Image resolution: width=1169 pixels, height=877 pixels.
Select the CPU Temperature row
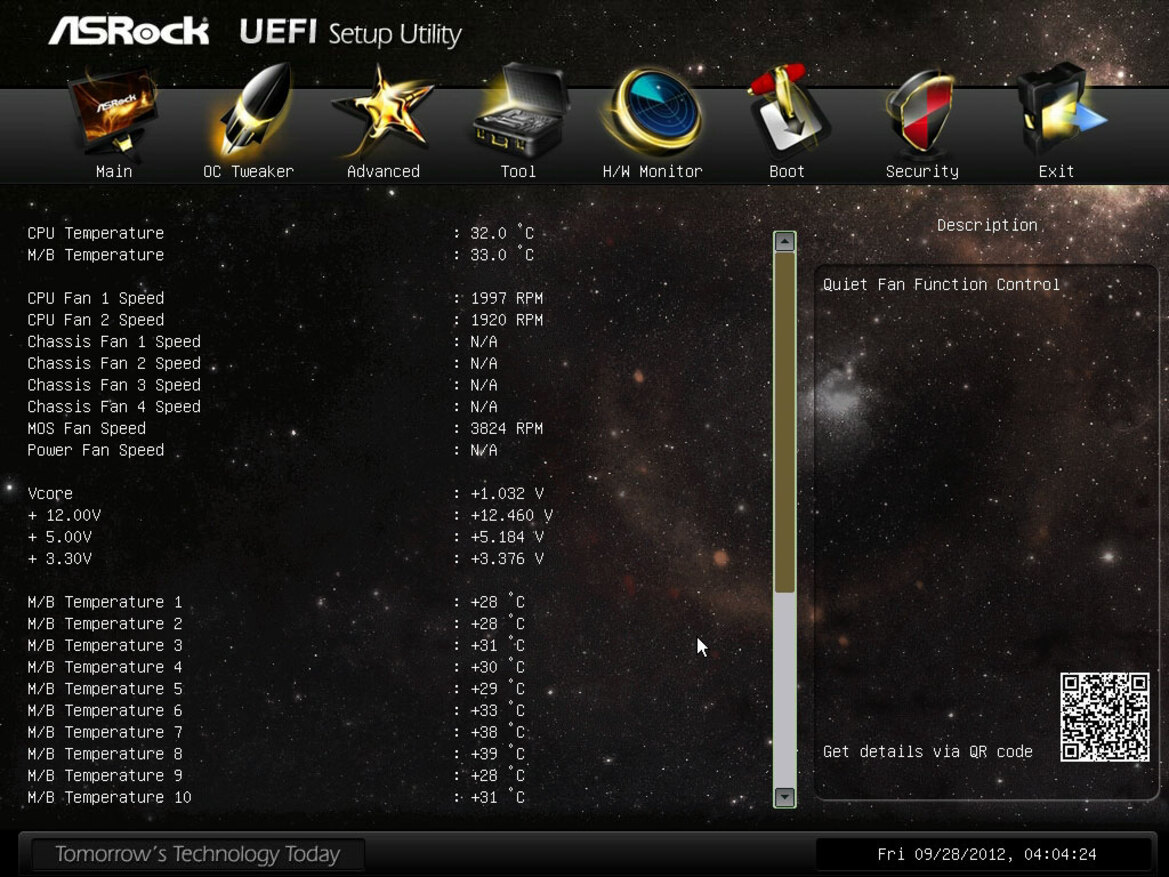[x=281, y=233]
